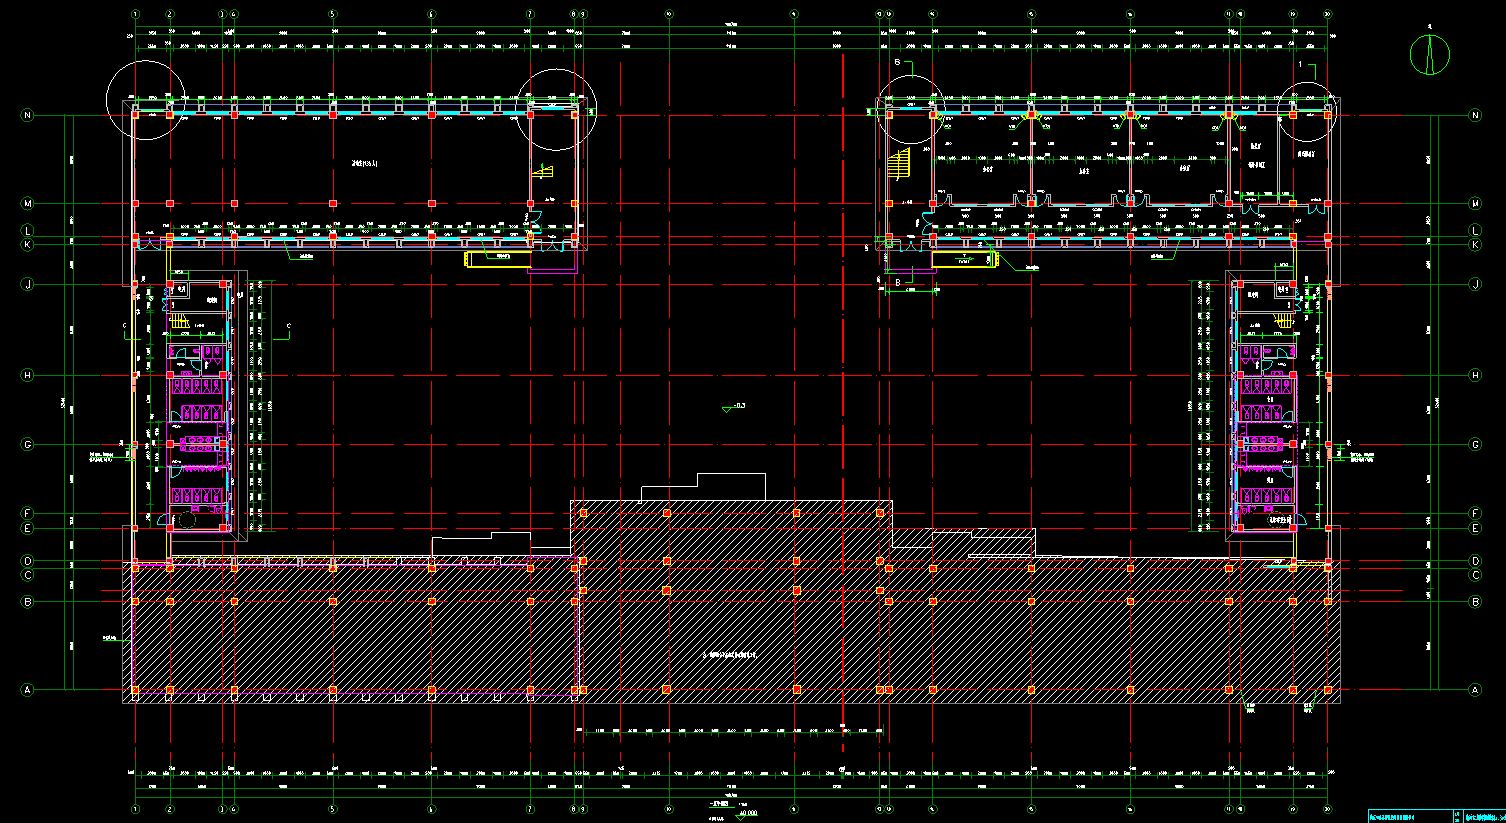Click the elevation triangle marker in the central courtyard
1506x823 pixels.
(x=727, y=408)
